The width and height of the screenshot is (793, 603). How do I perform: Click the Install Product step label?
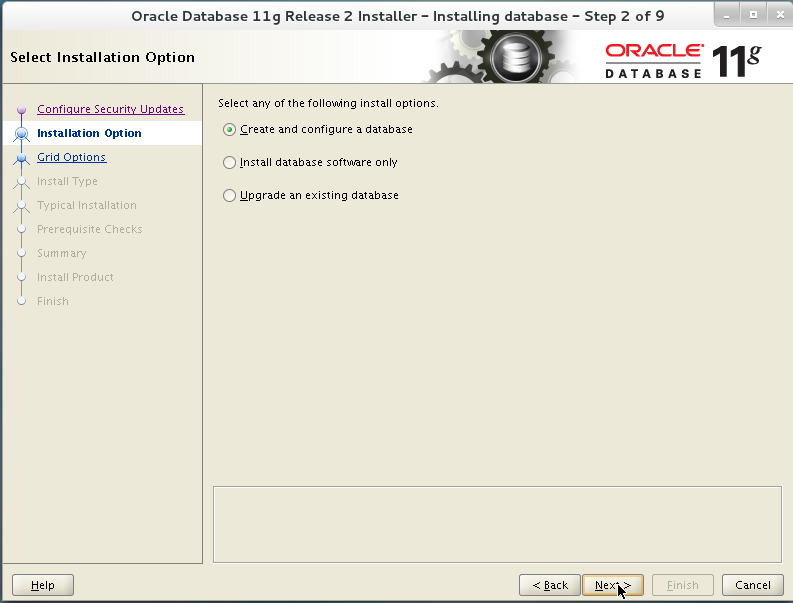[75, 277]
